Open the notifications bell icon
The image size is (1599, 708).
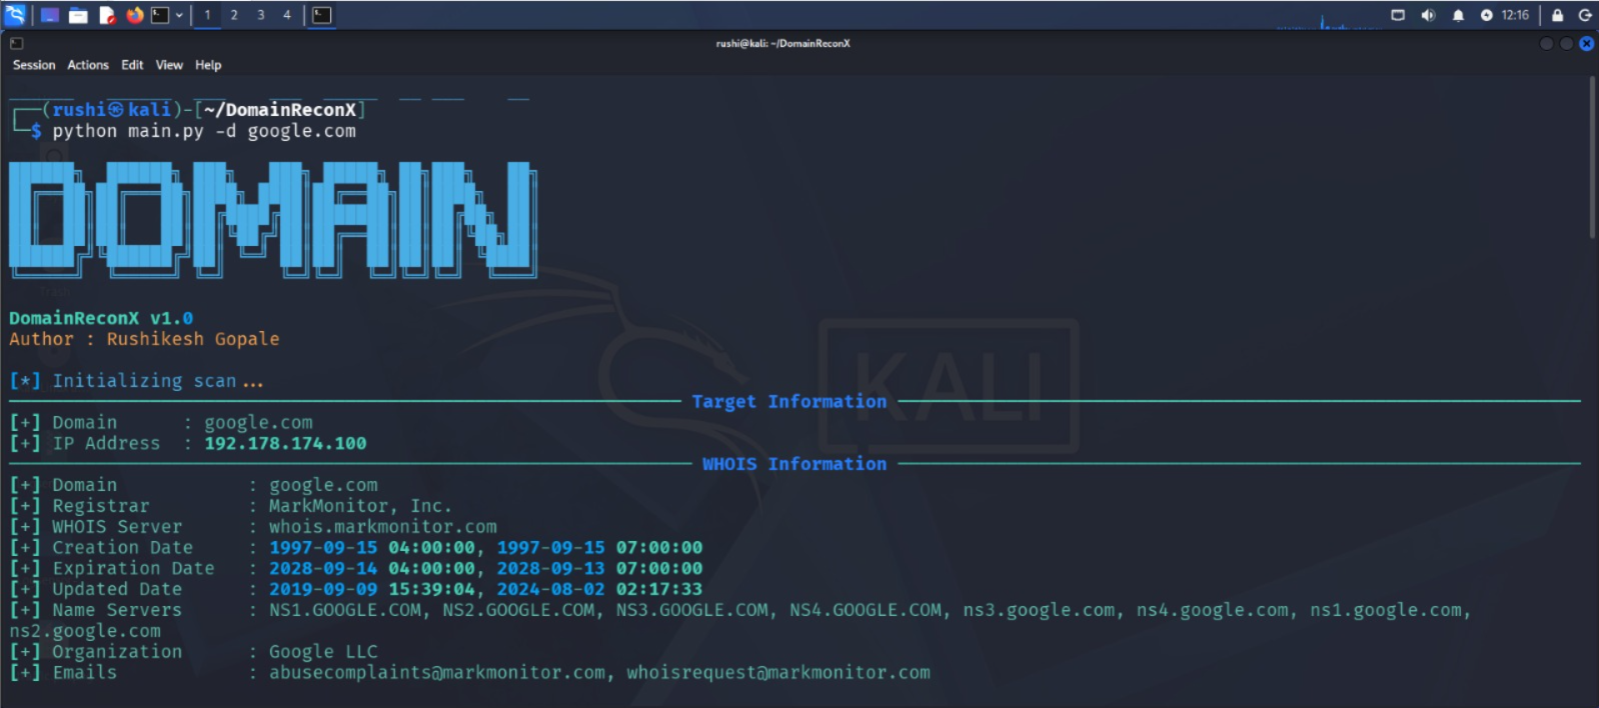click(1458, 15)
